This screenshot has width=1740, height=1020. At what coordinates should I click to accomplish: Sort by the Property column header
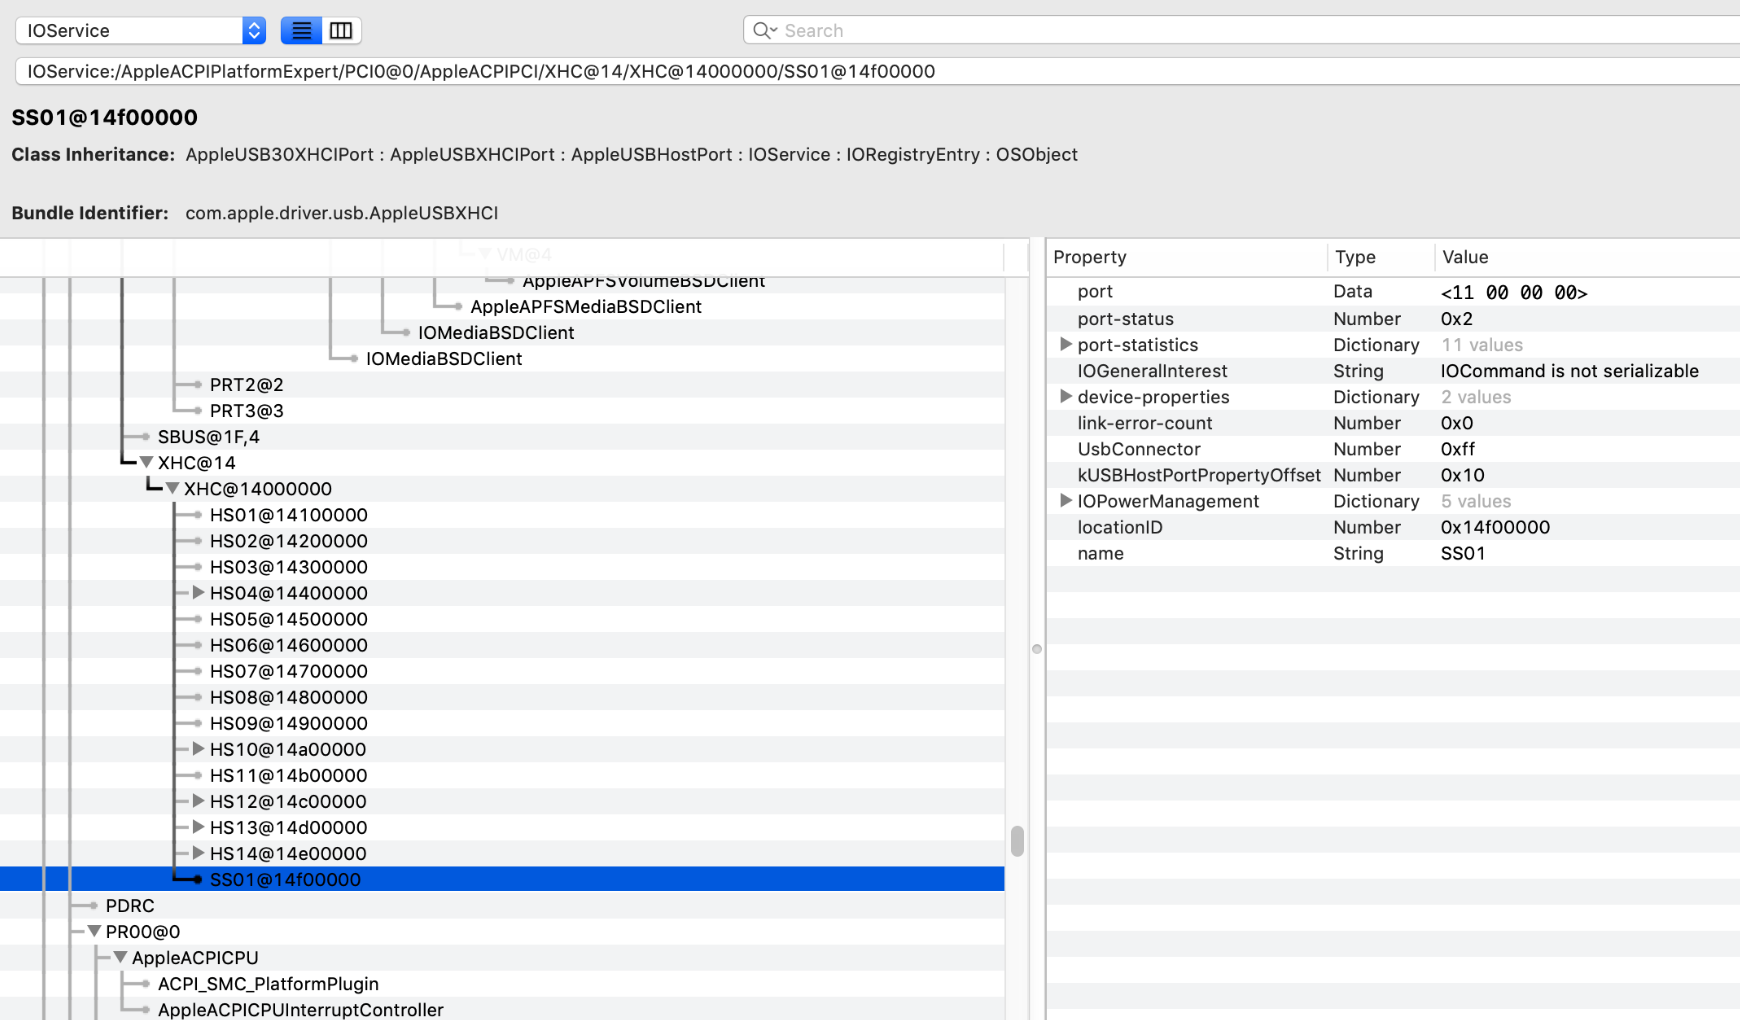click(x=1089, y=257)
